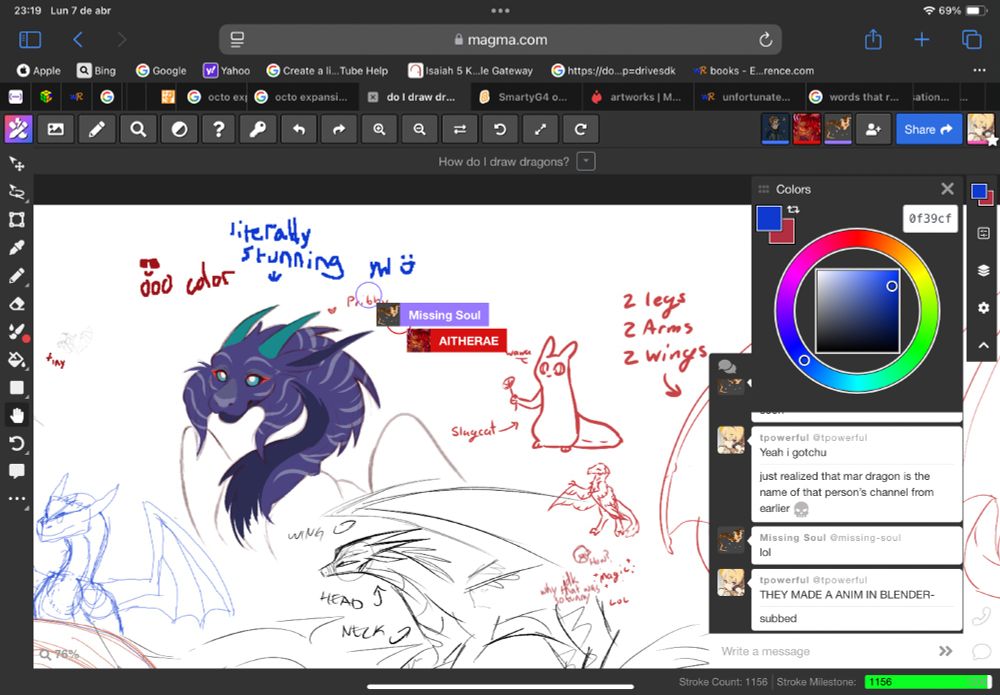This screenshot has height=695, width=1000.
Task: Click the insert image toolbar icon
Action: (x=56, y=129)
